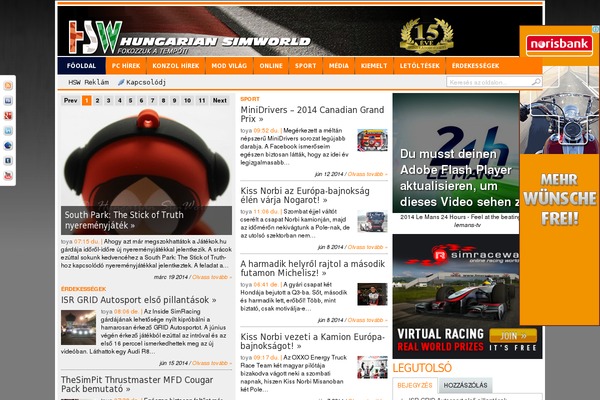Click the Nogaro truck article thumbnail
The width and height of the screenshot is (600, 400).
pyautogui.click(x=372, y=221)
